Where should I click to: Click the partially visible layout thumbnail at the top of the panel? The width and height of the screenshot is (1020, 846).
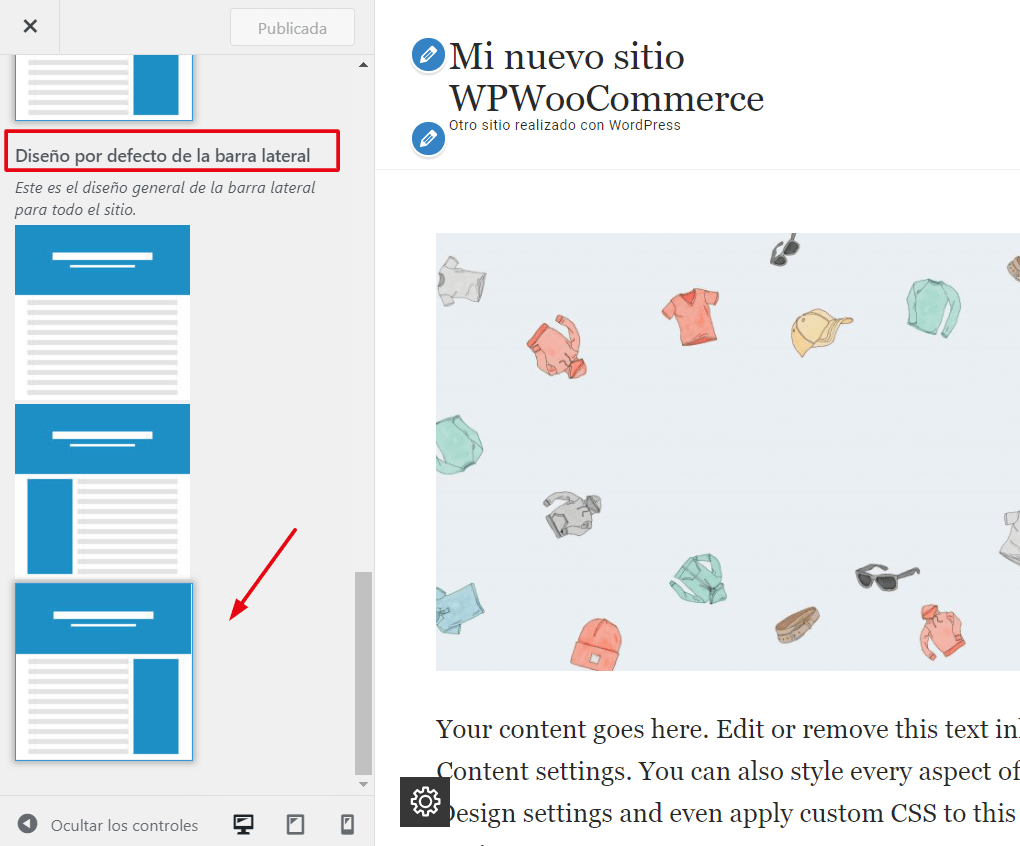(103, 87)
